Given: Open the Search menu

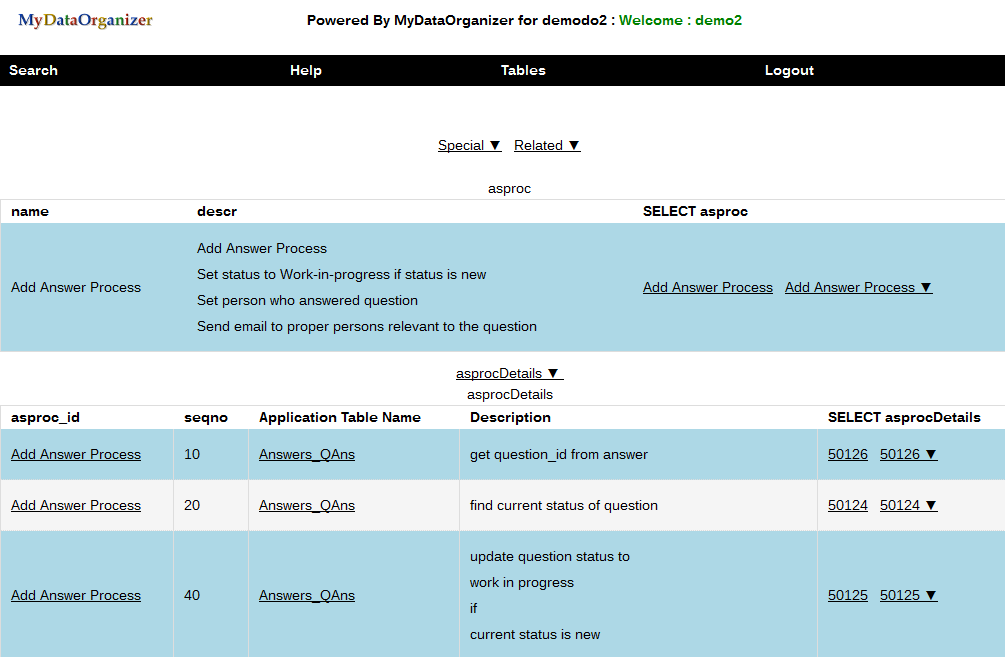Looking at the screenshot, I should (33, 70).
